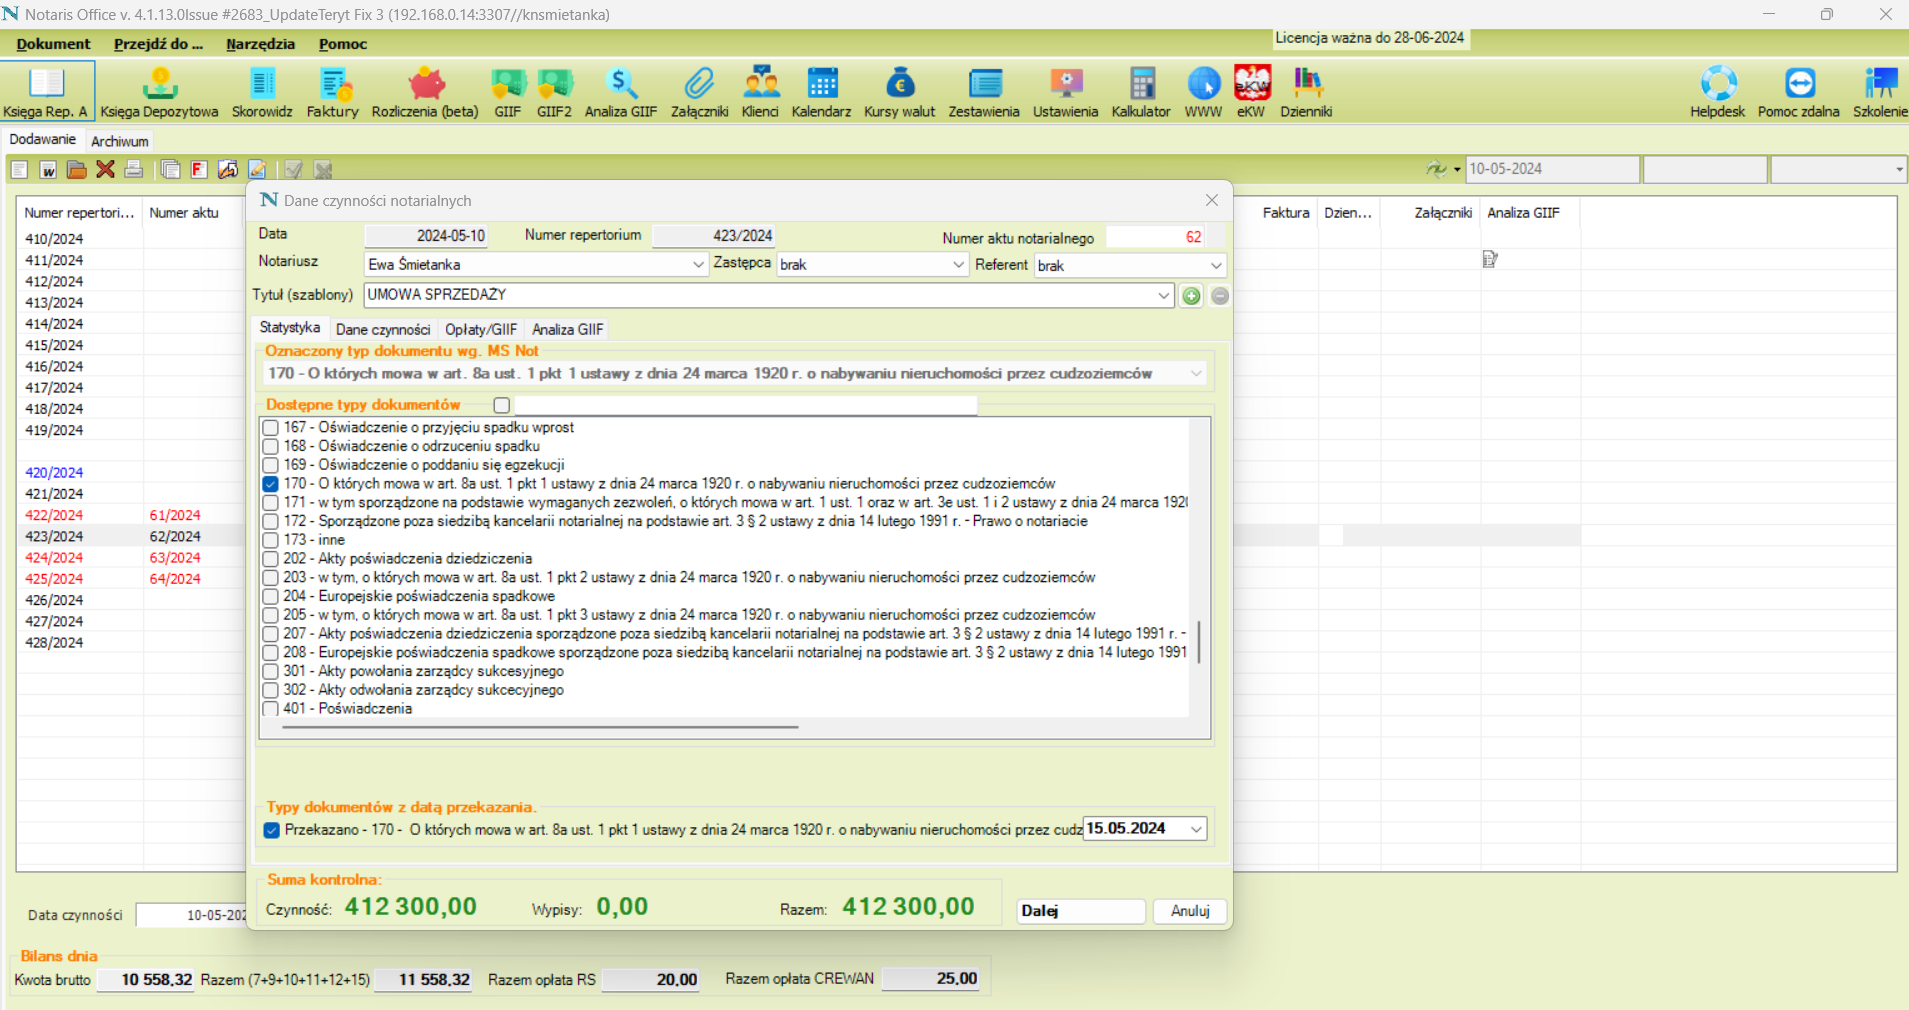Switch to Archiwum tab
The width and height of the screenshot is (1909, 1010).
pyautogui.click(x=120, y=141)
